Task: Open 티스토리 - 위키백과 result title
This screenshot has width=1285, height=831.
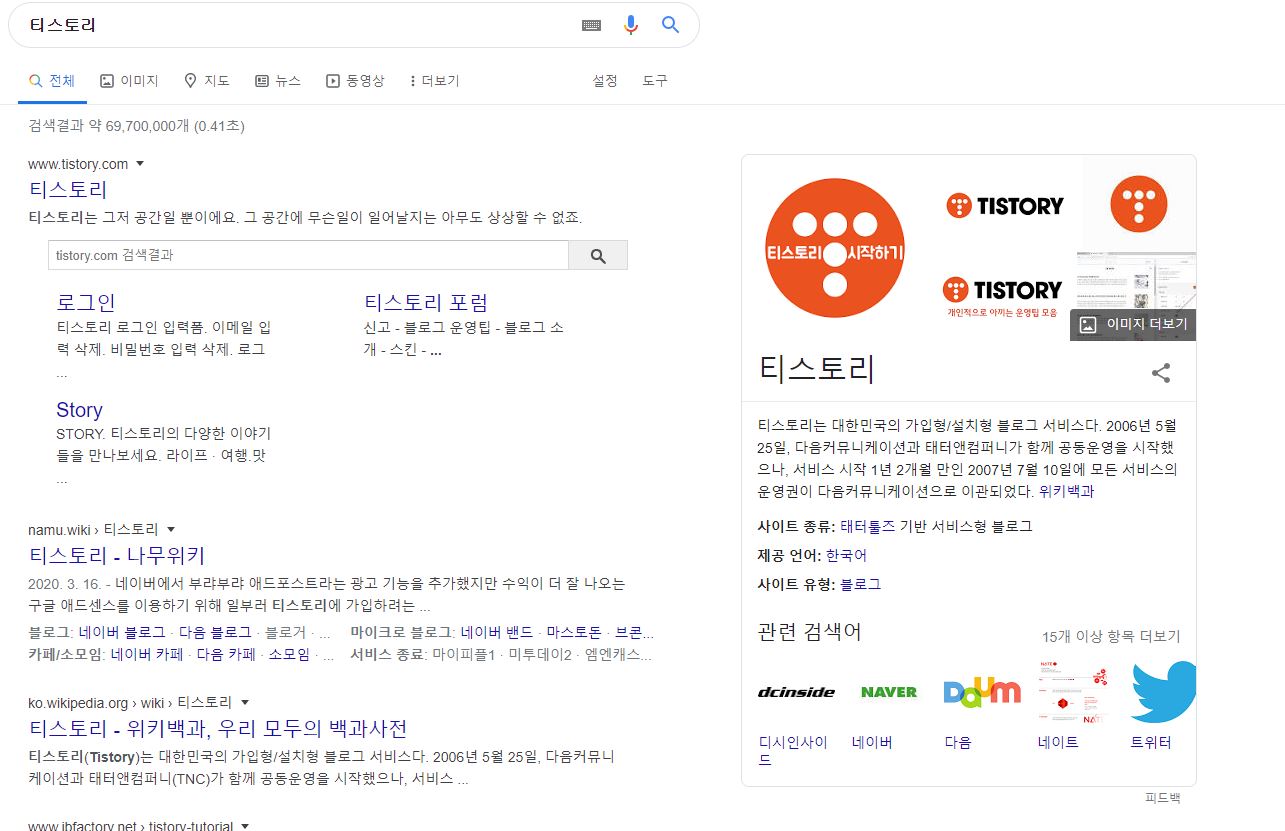Action: (x=218, y=728)
